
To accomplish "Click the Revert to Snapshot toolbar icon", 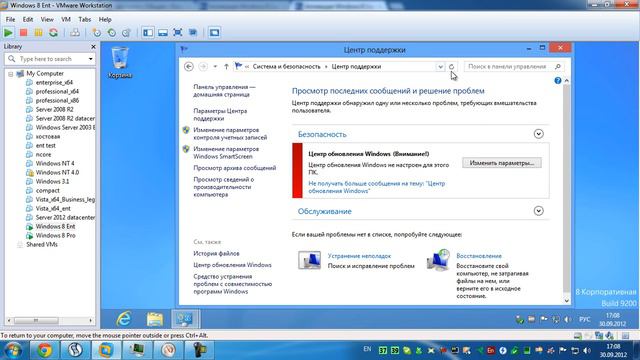I will tap(111, 33).
